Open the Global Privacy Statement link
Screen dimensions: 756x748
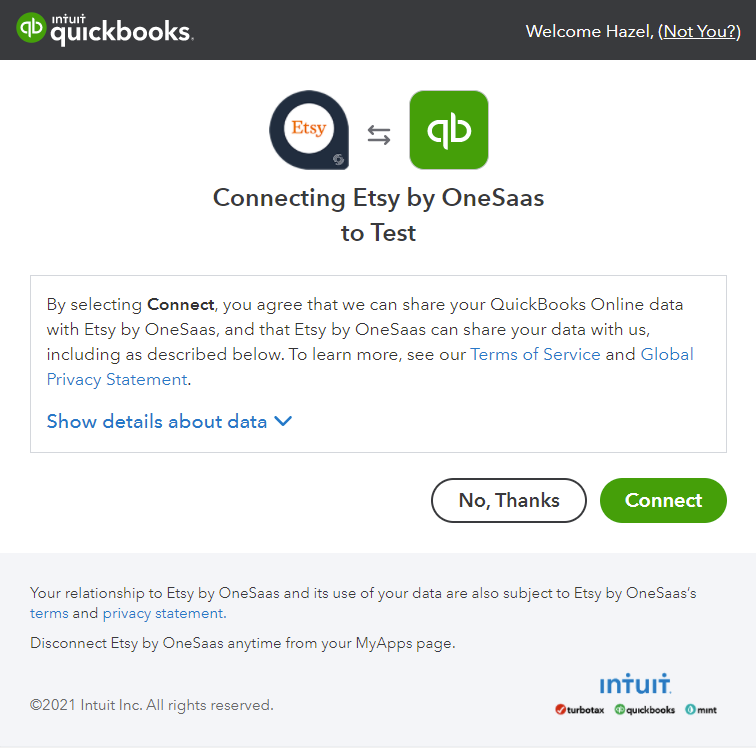pos(370,367)
